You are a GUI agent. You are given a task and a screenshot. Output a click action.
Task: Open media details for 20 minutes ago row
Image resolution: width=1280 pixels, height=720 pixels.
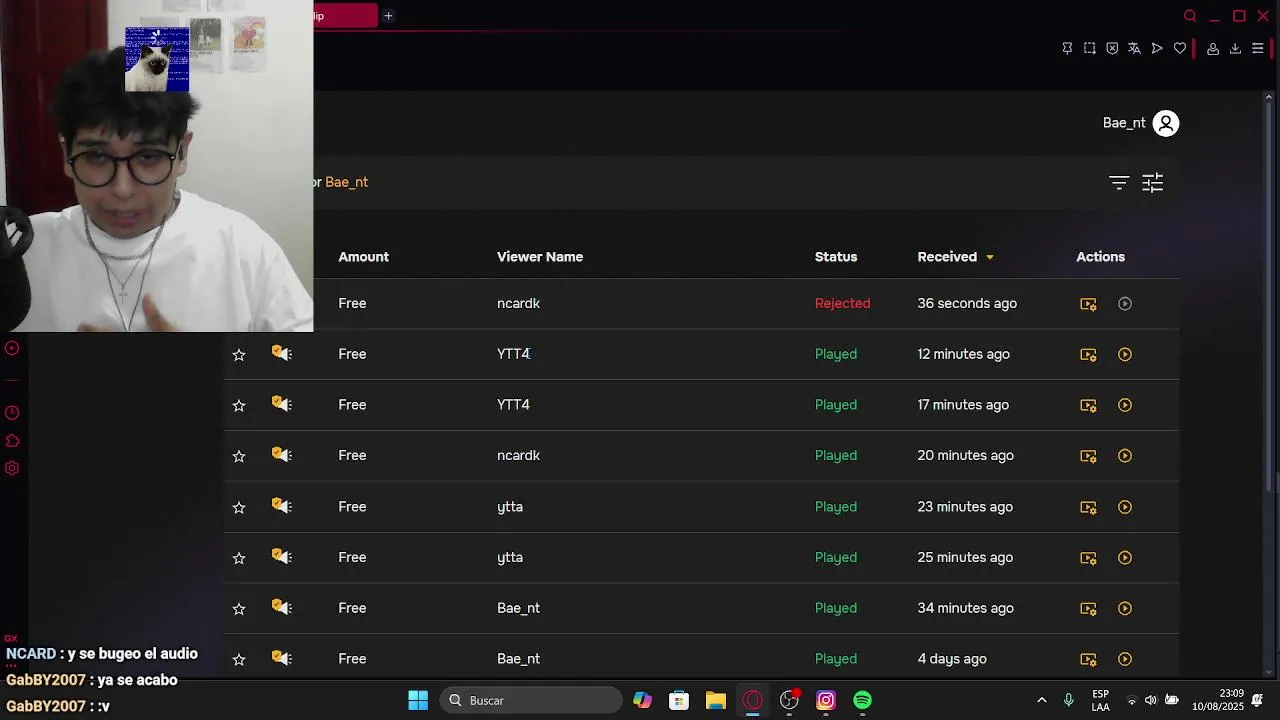1089,456
